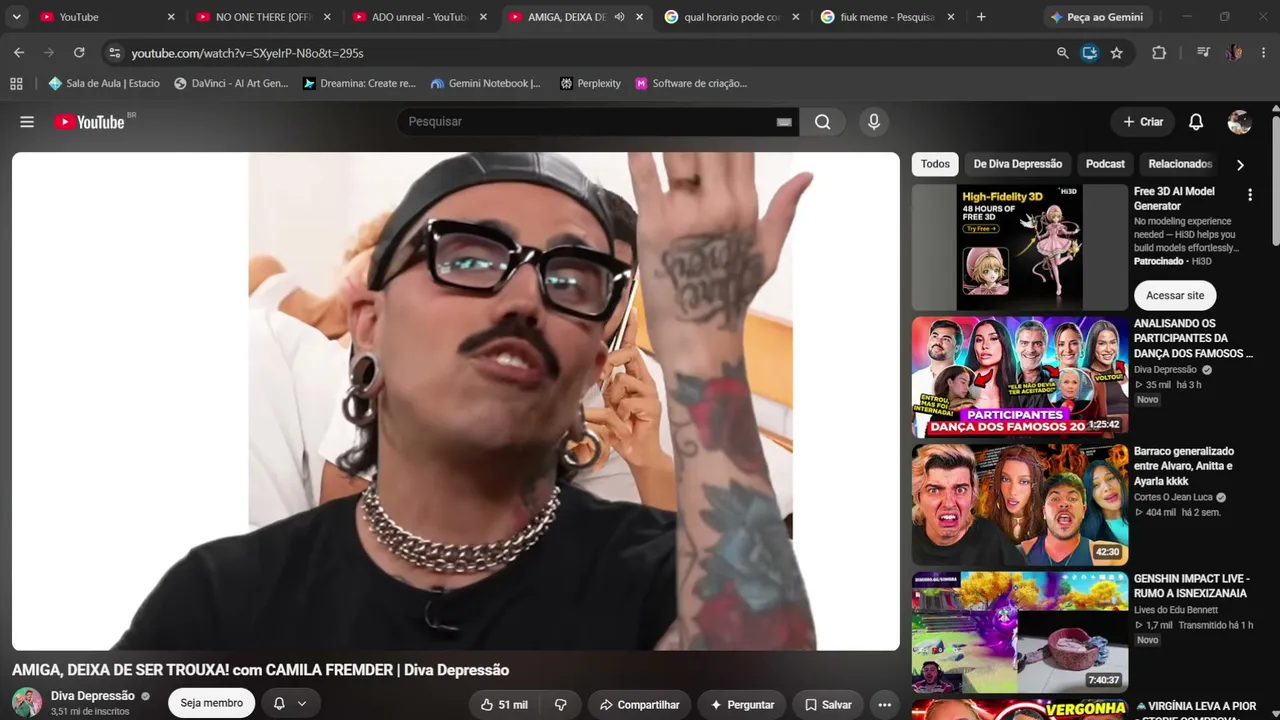
Task: Switch to fiuk meme search tab
Action: pos(888,17)
